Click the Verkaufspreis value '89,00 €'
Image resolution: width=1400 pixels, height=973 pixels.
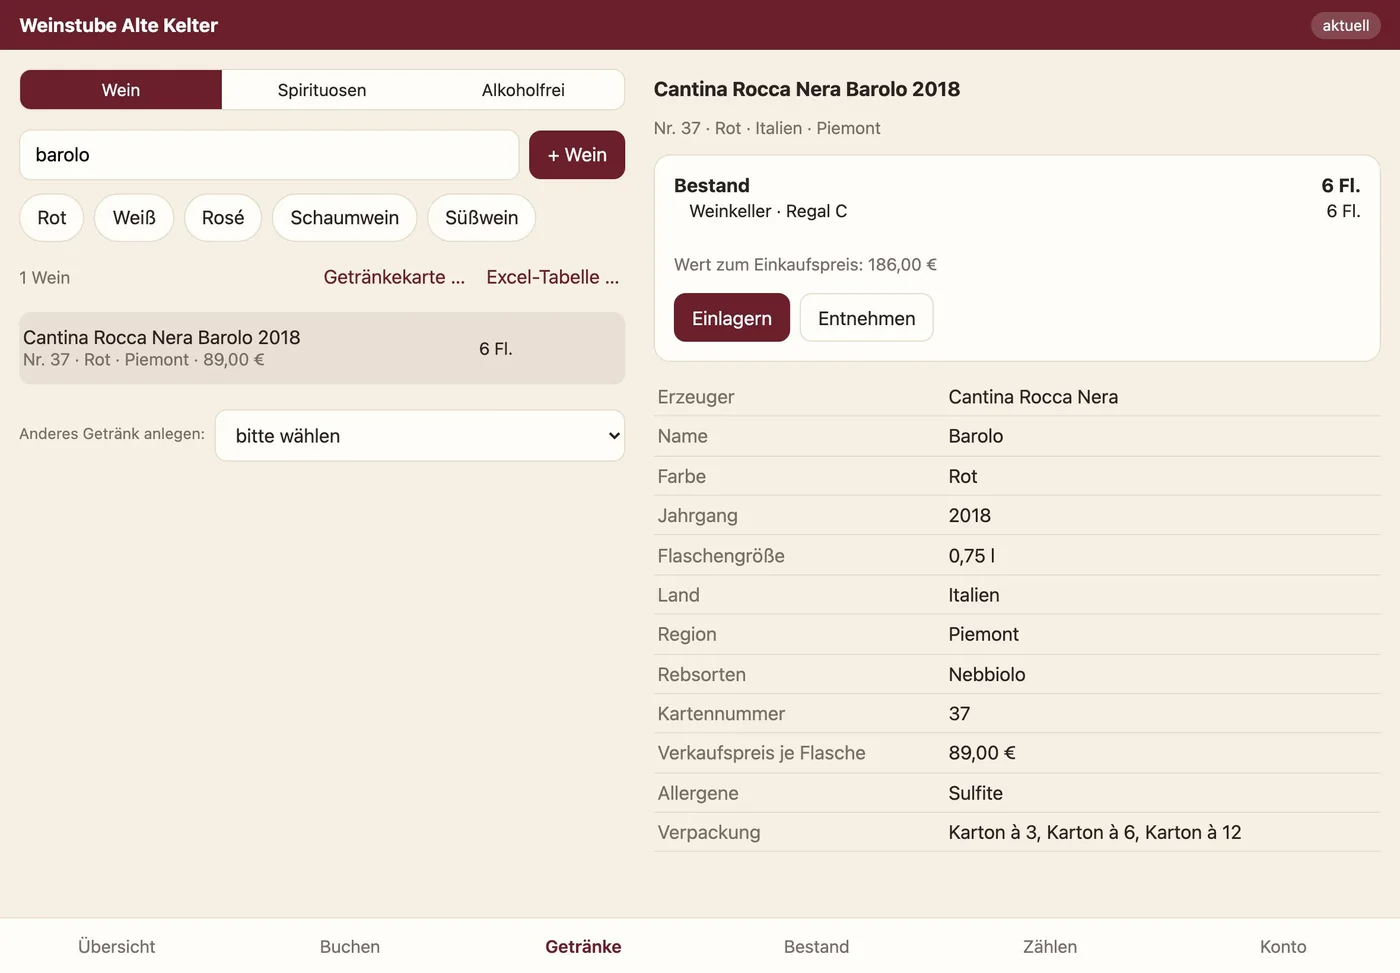click(982, 753)
